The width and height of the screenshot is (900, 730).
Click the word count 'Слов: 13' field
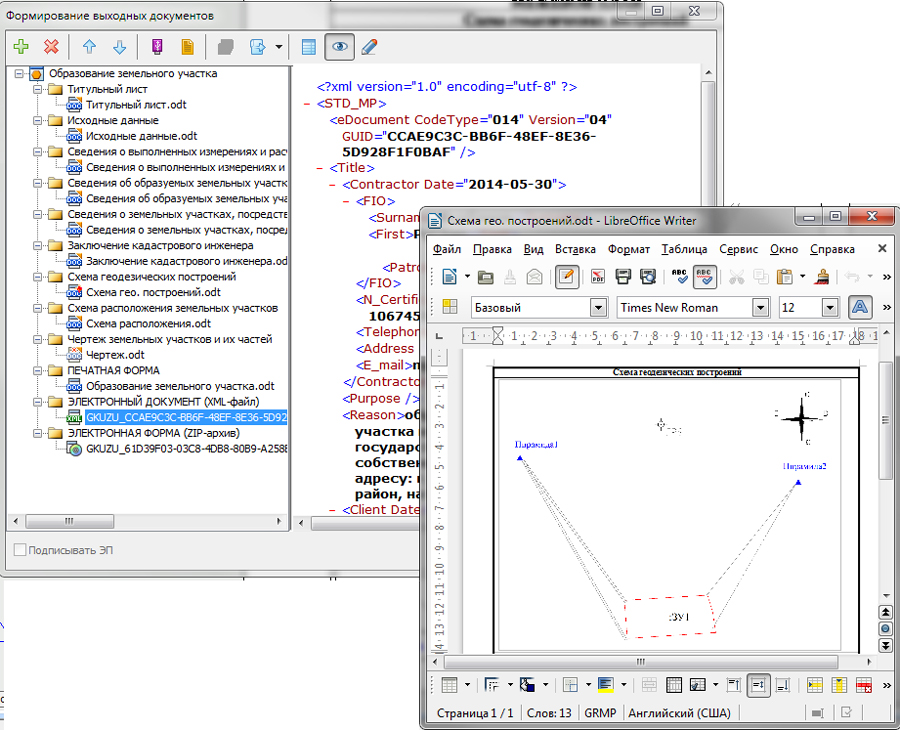(549, 713)
